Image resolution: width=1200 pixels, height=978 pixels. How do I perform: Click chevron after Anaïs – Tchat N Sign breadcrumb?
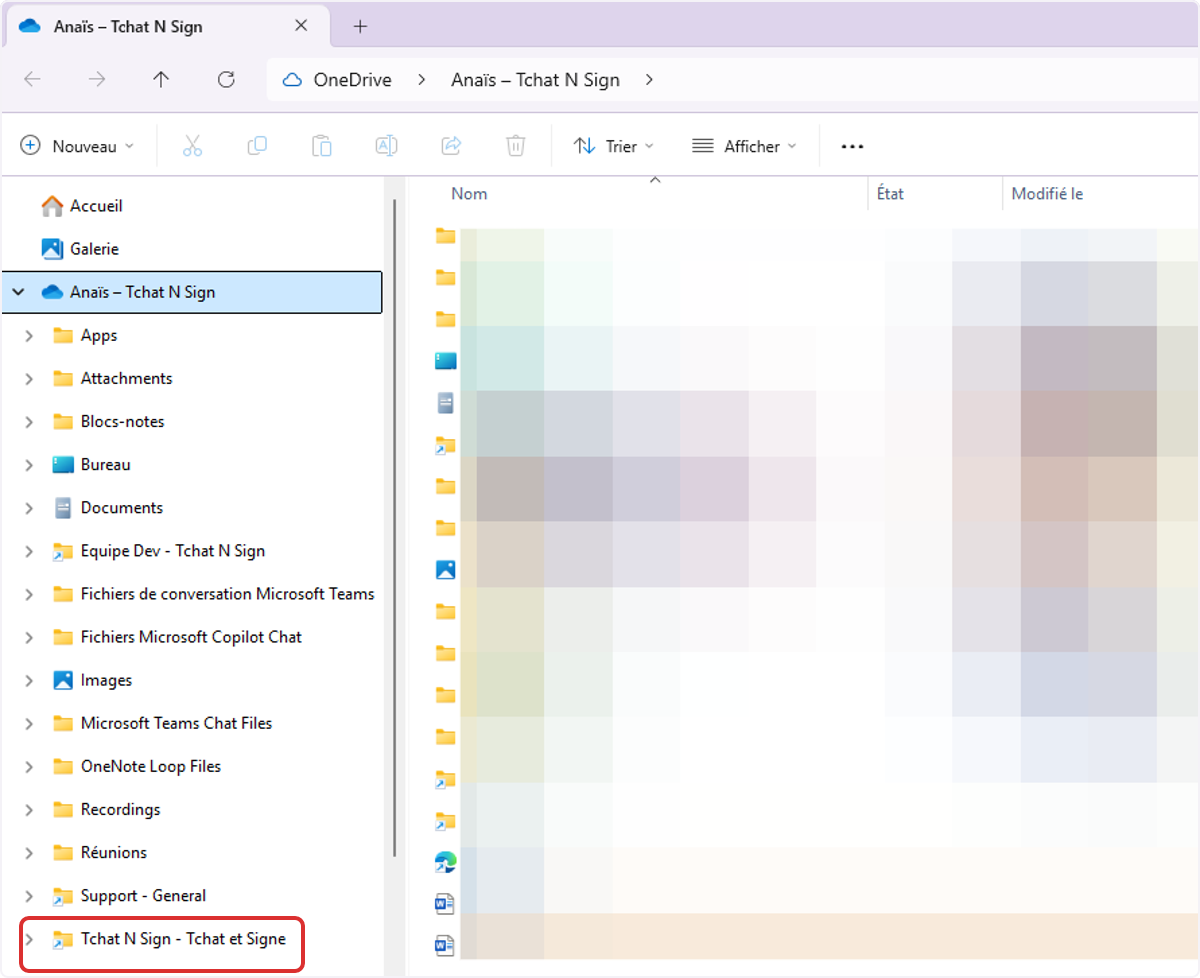649,80
